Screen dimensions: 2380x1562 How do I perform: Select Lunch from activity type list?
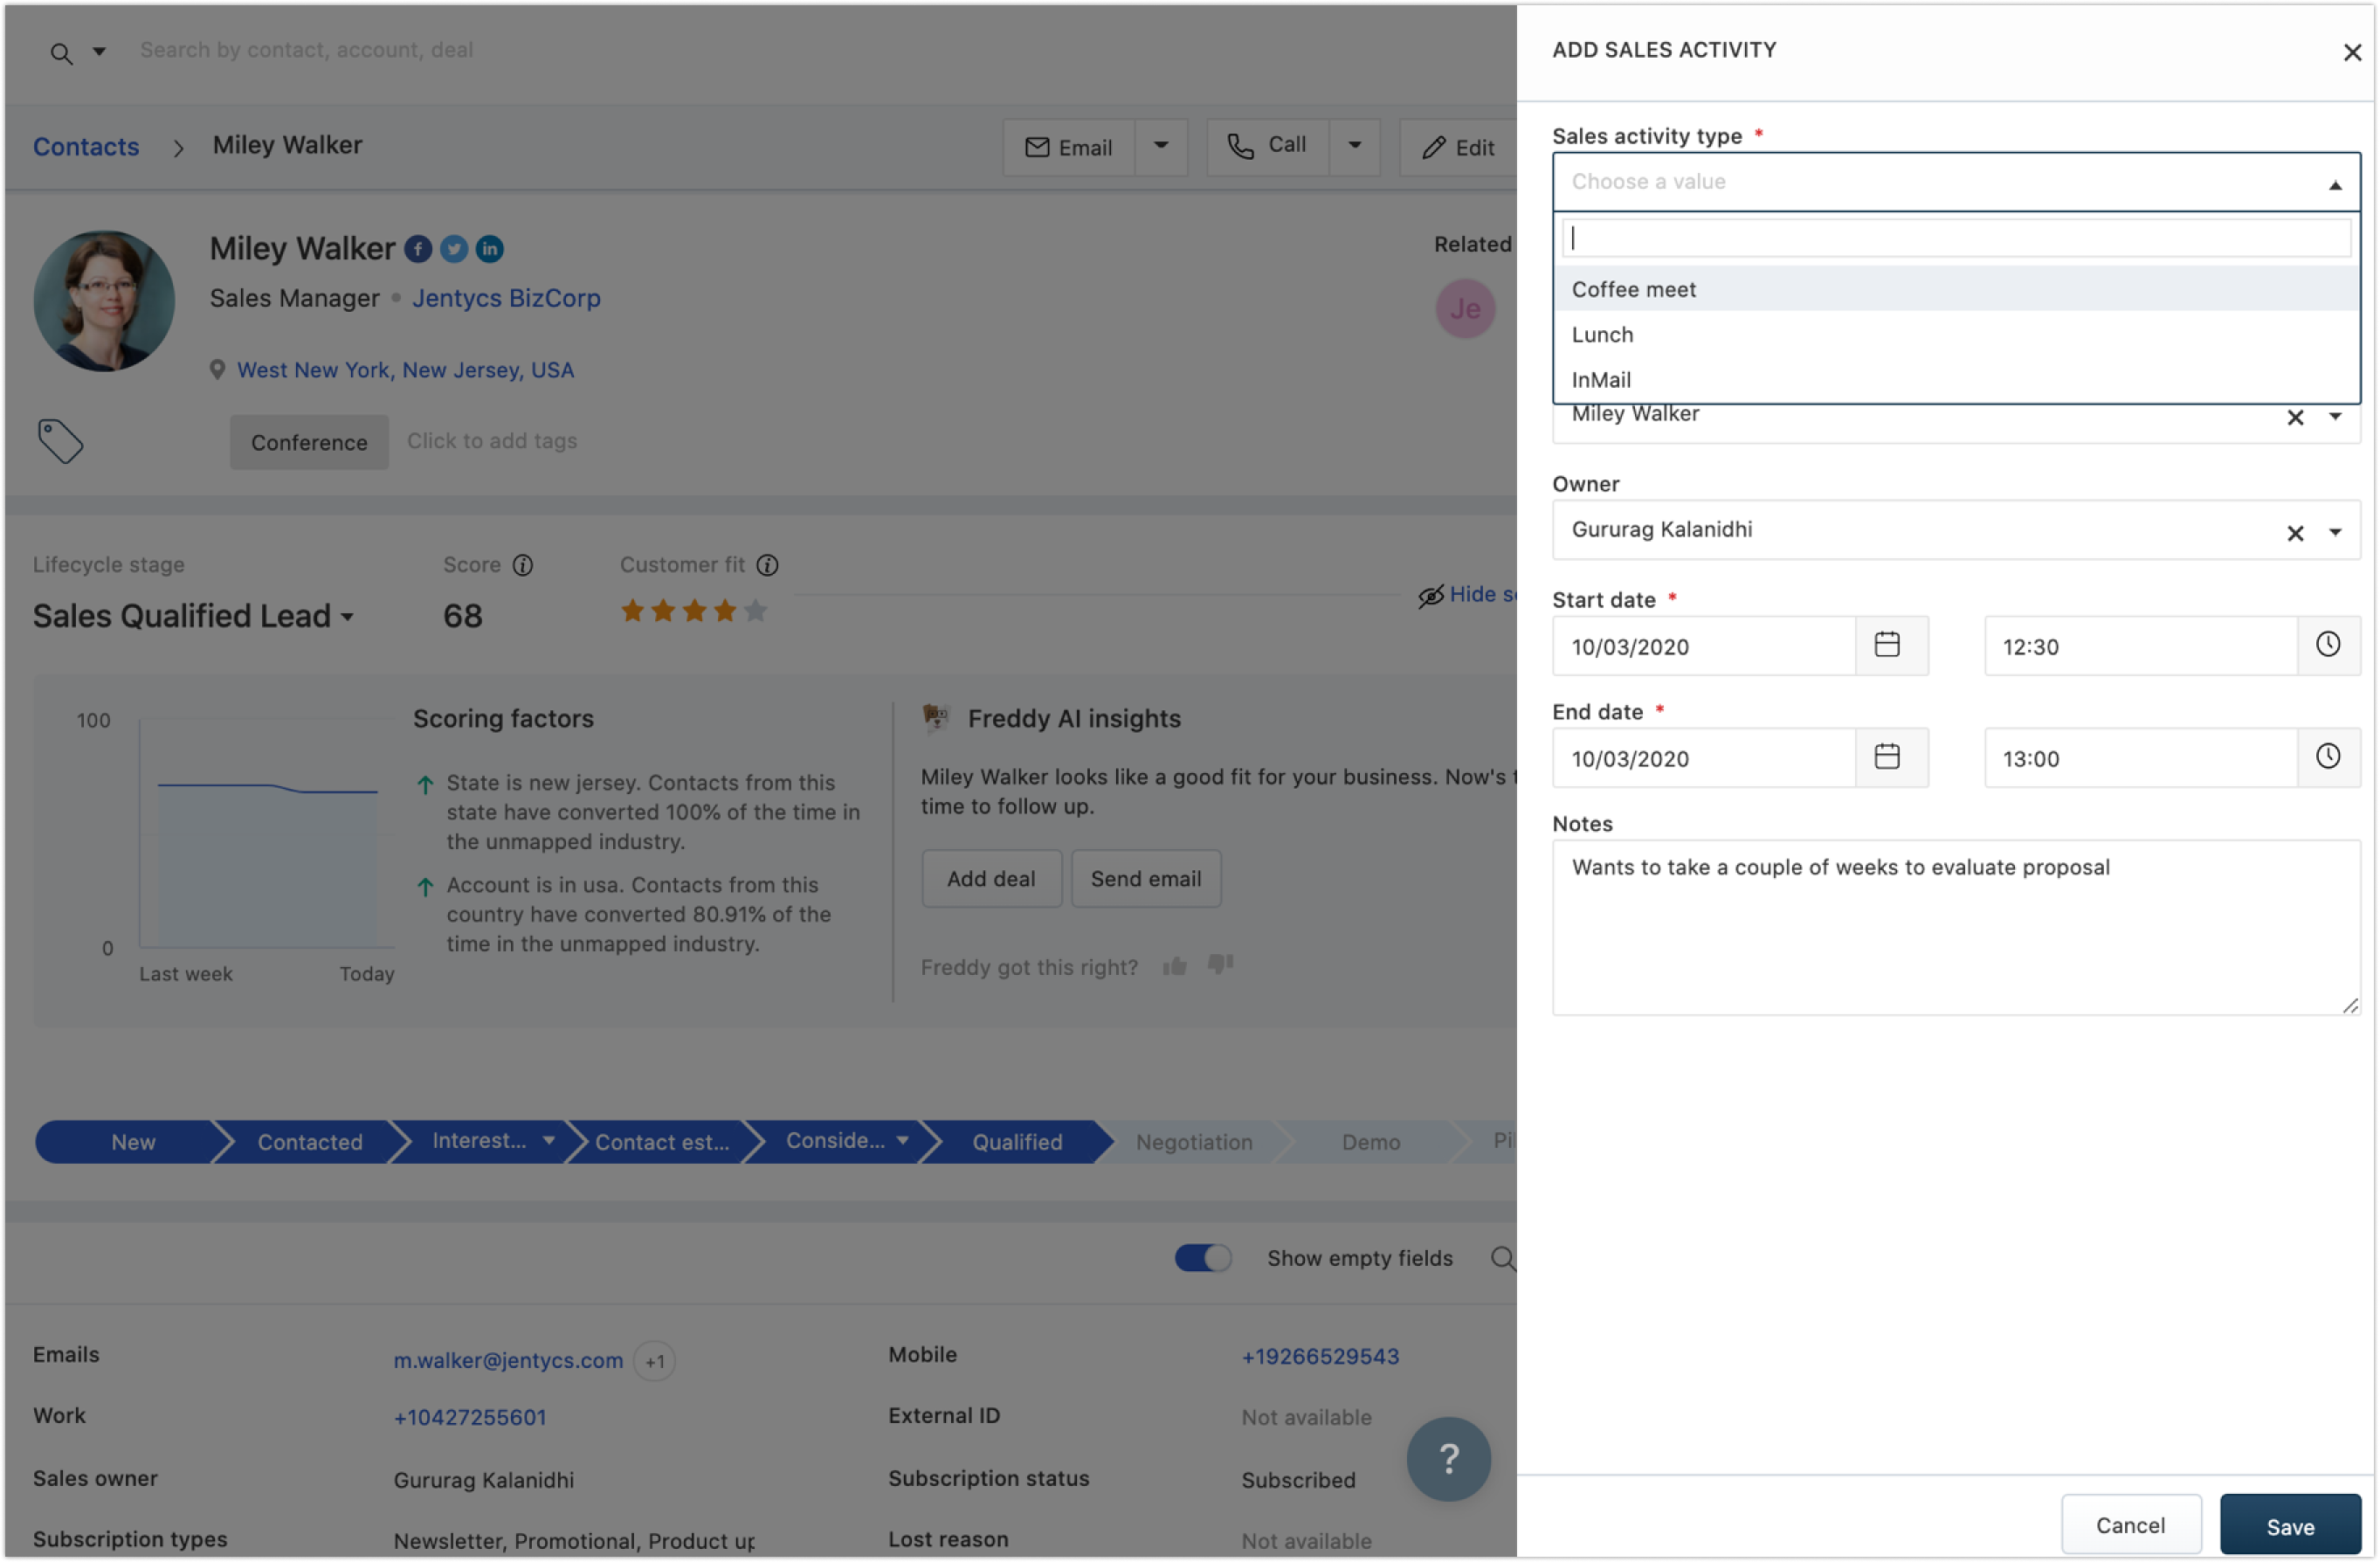1602,335
